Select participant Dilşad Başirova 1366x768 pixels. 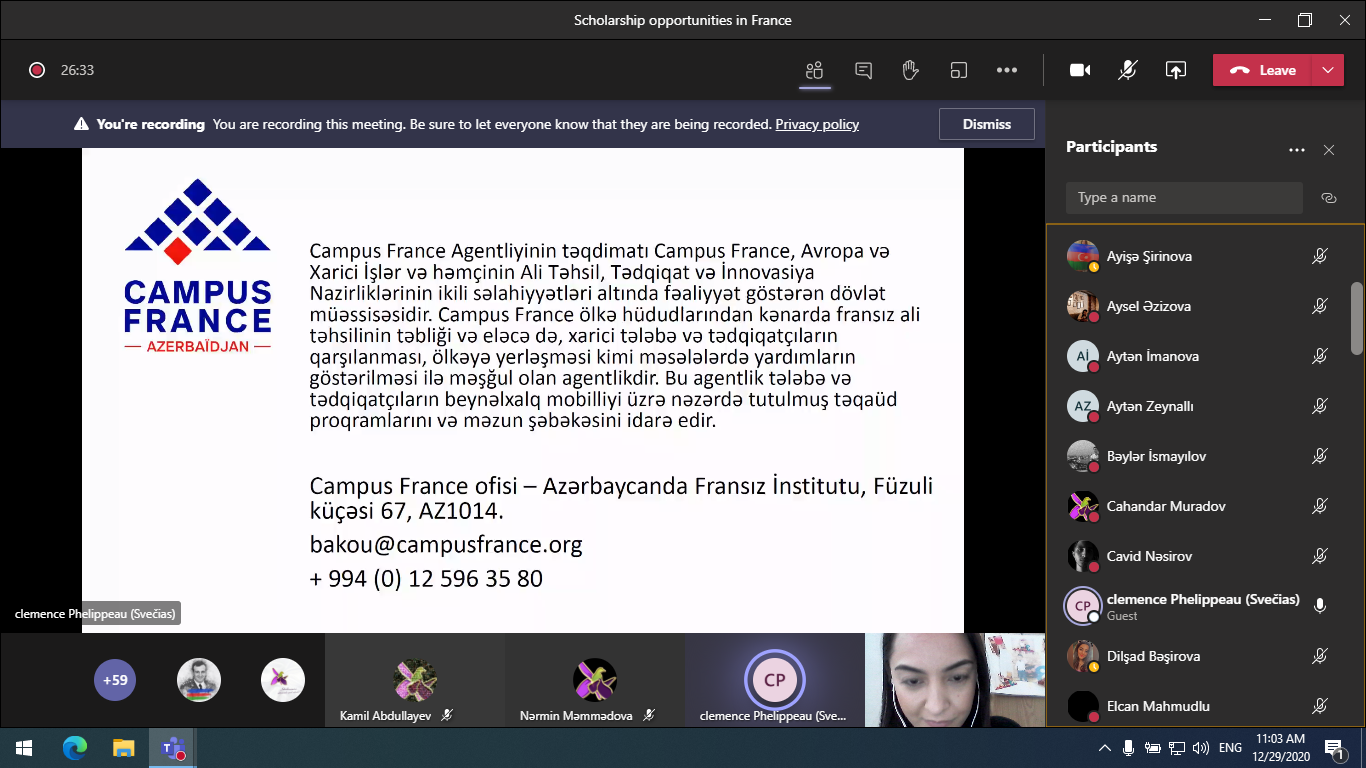coord(1196,656)
